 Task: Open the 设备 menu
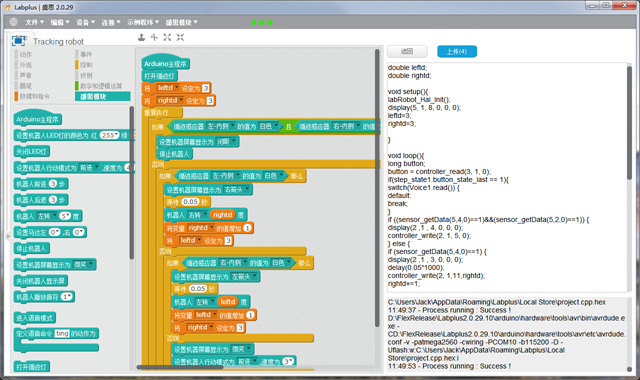click(x=85, y=22)
